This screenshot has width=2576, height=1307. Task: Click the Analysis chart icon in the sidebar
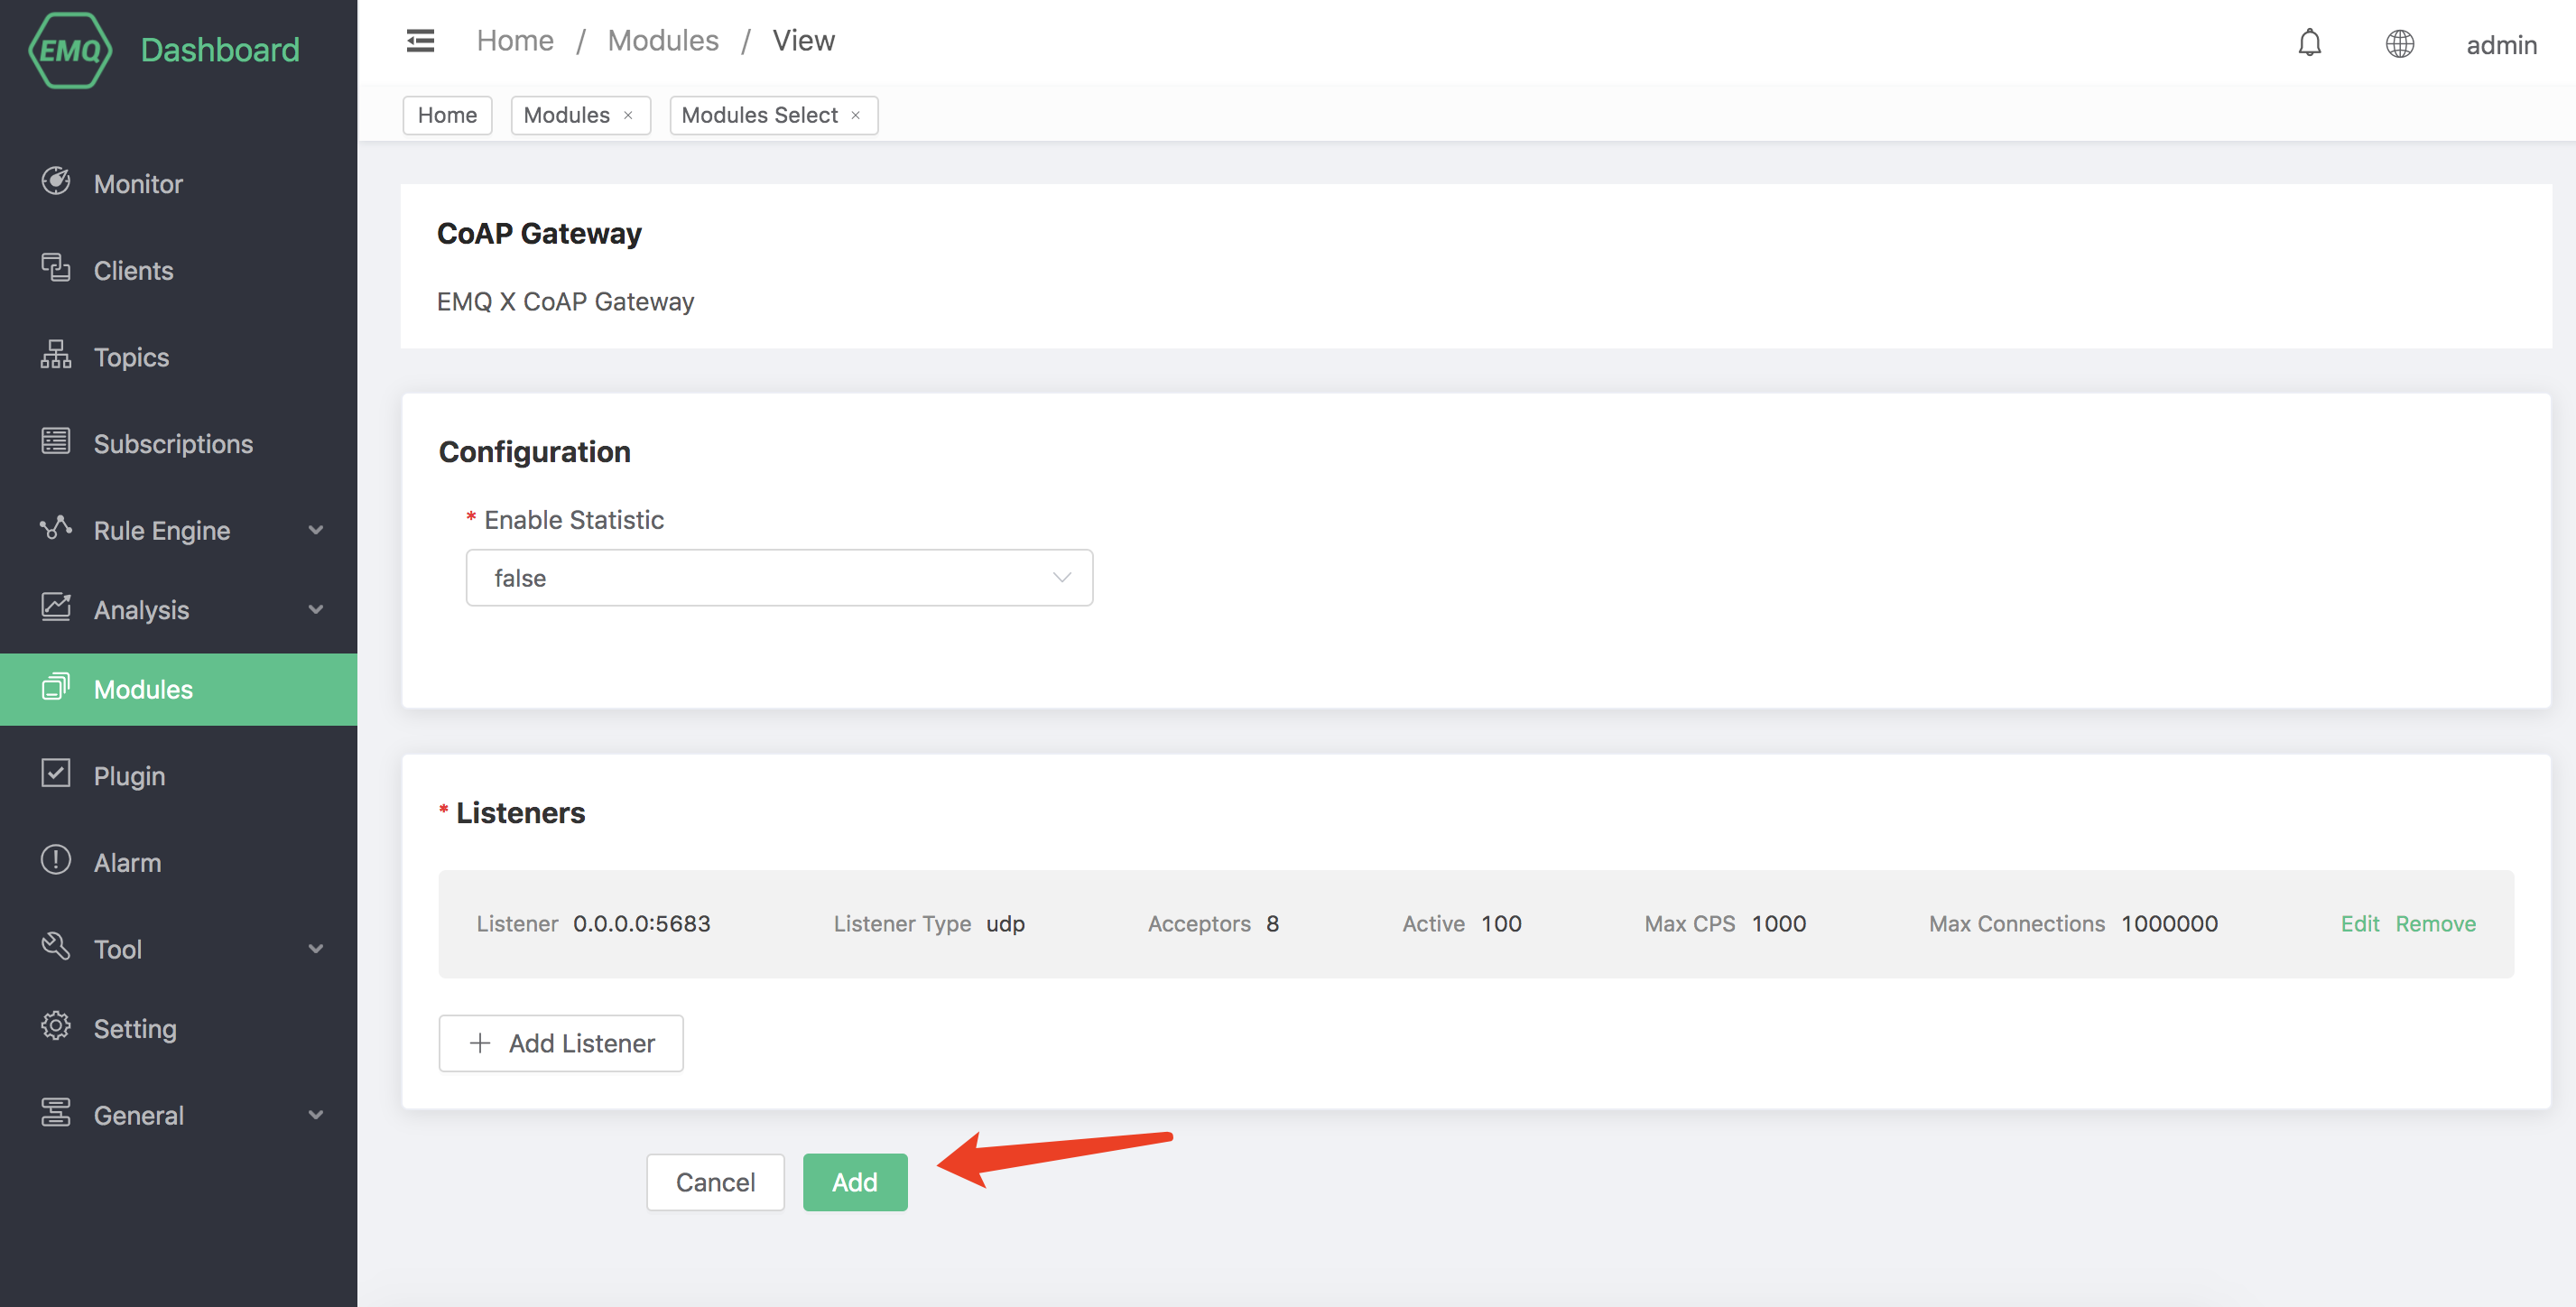click(x=56, y=607)
